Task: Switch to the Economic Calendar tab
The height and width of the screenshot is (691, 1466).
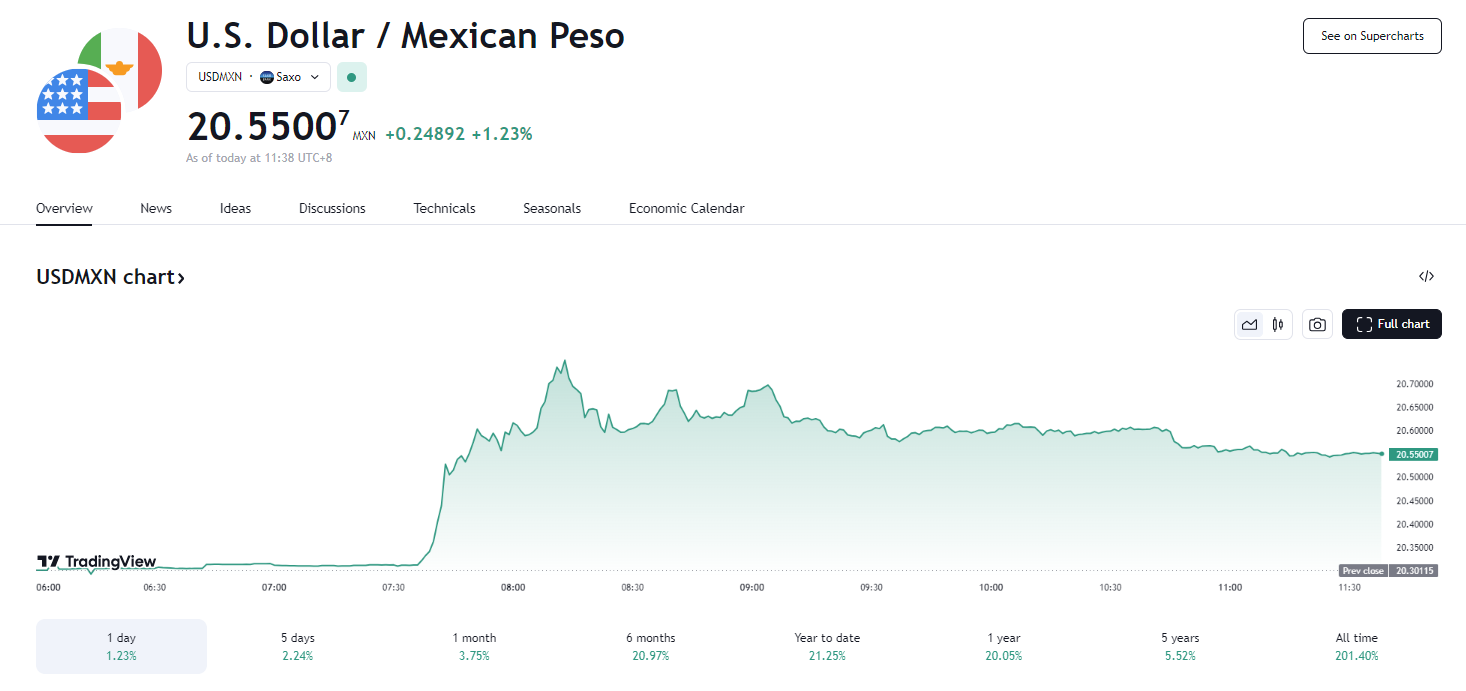Action: point(686,208)
